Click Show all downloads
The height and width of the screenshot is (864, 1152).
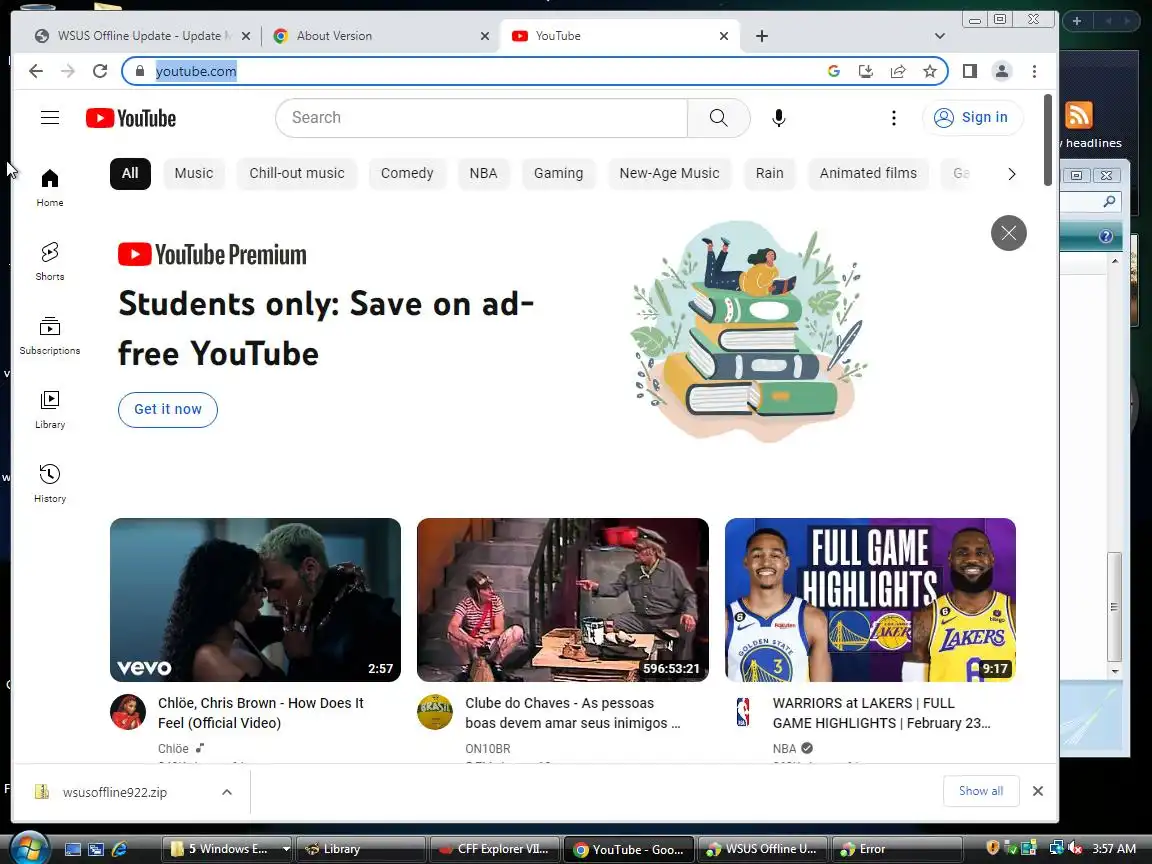point(981,791)
